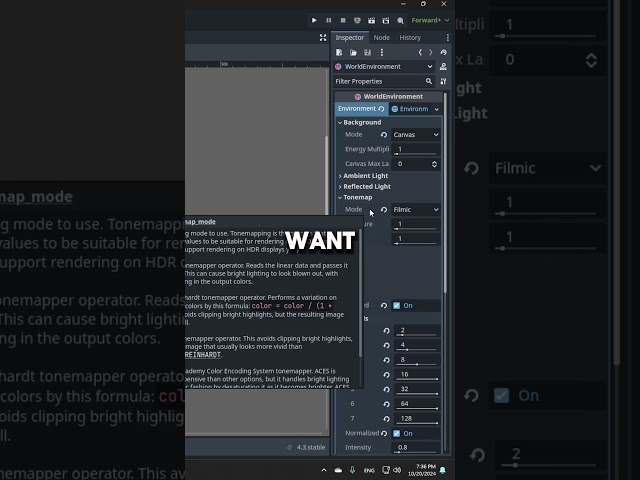Revert the Environment property
This screenshot has height=480, width=640.
(x=381, y=109)
